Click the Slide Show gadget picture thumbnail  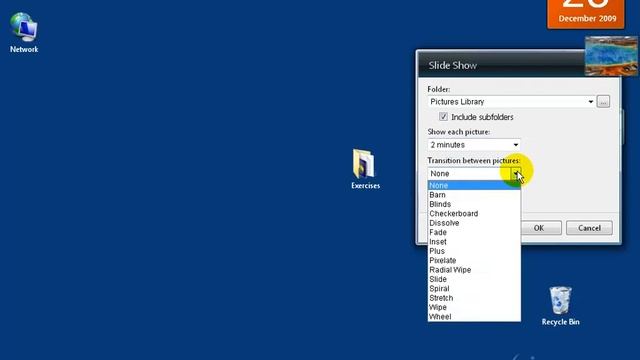(x=611, y=56)
